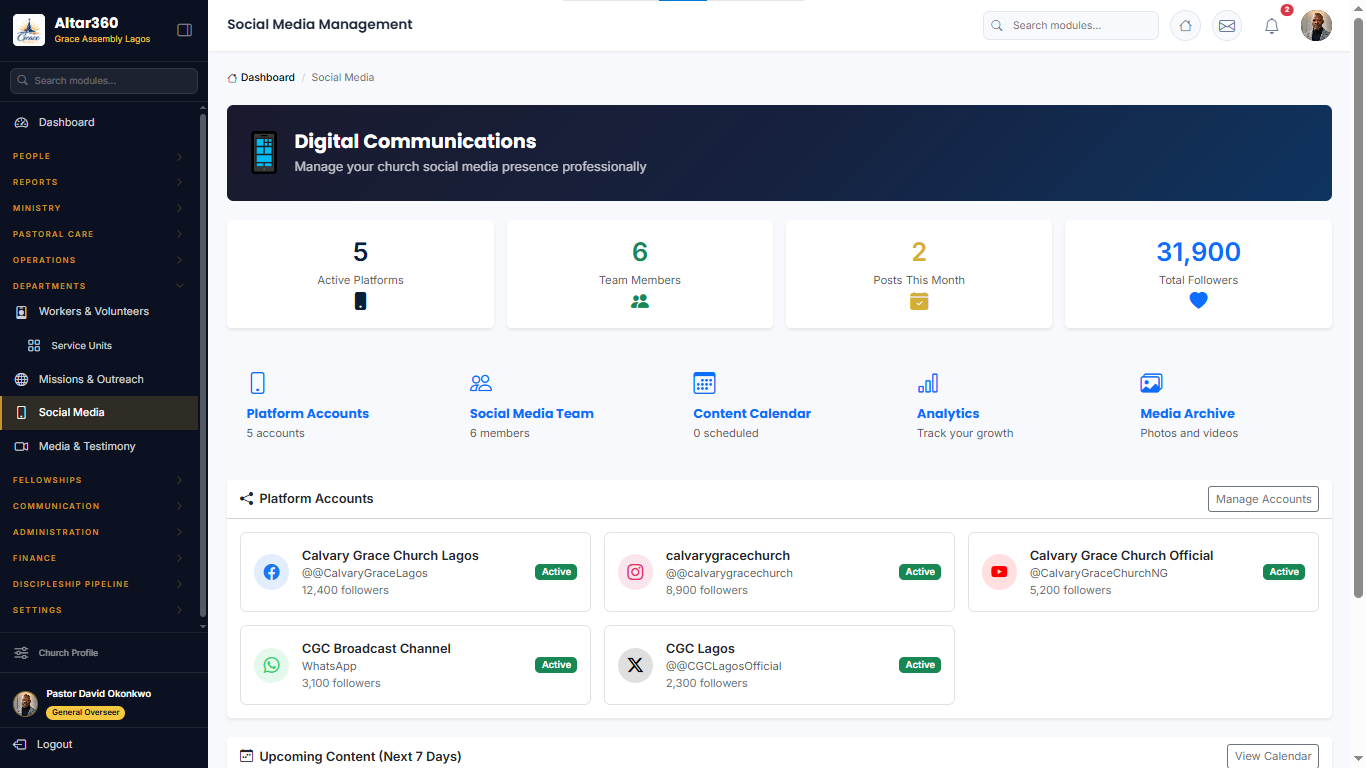Click the Church Profile sliders icon

(x=21, y=653)
